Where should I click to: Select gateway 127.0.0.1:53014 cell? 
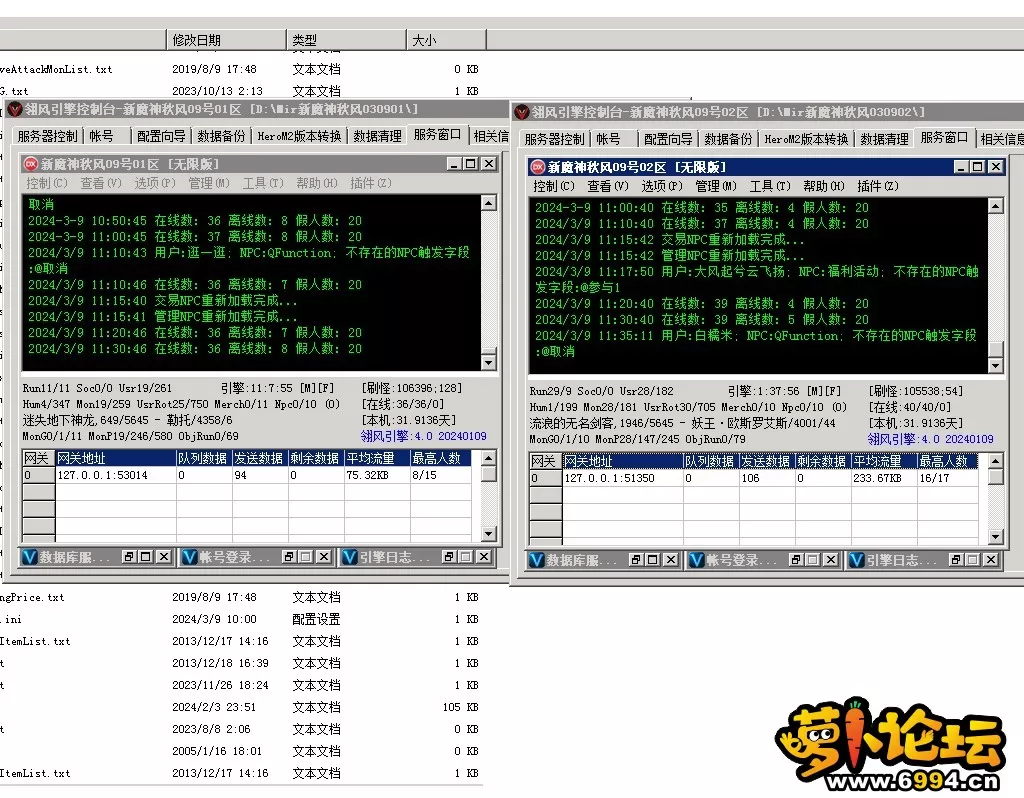pos(116,475)
